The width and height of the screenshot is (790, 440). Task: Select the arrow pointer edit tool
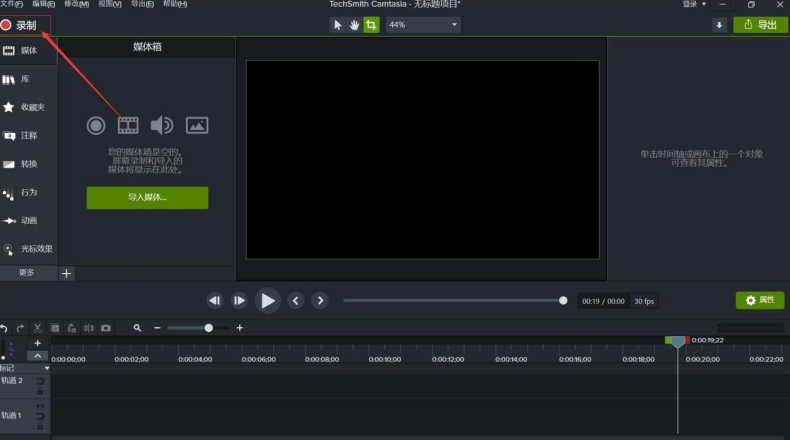[338, 25]
